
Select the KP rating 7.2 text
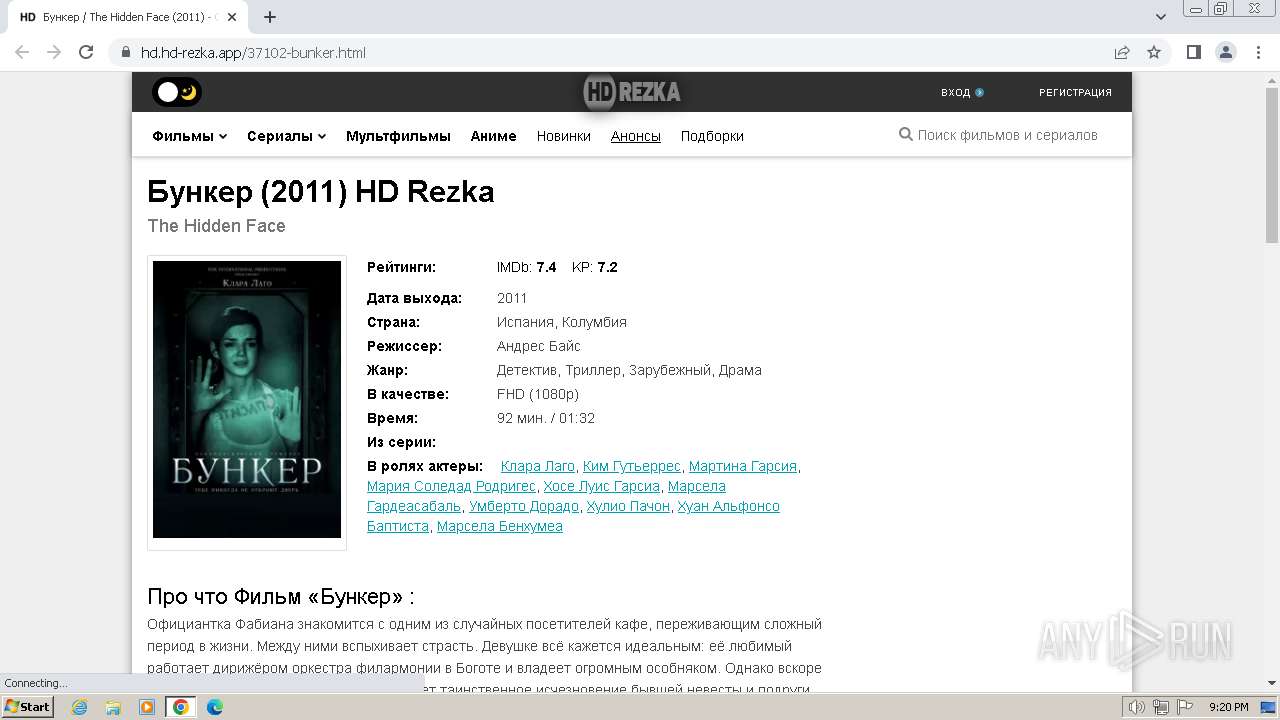click(594, 267)
